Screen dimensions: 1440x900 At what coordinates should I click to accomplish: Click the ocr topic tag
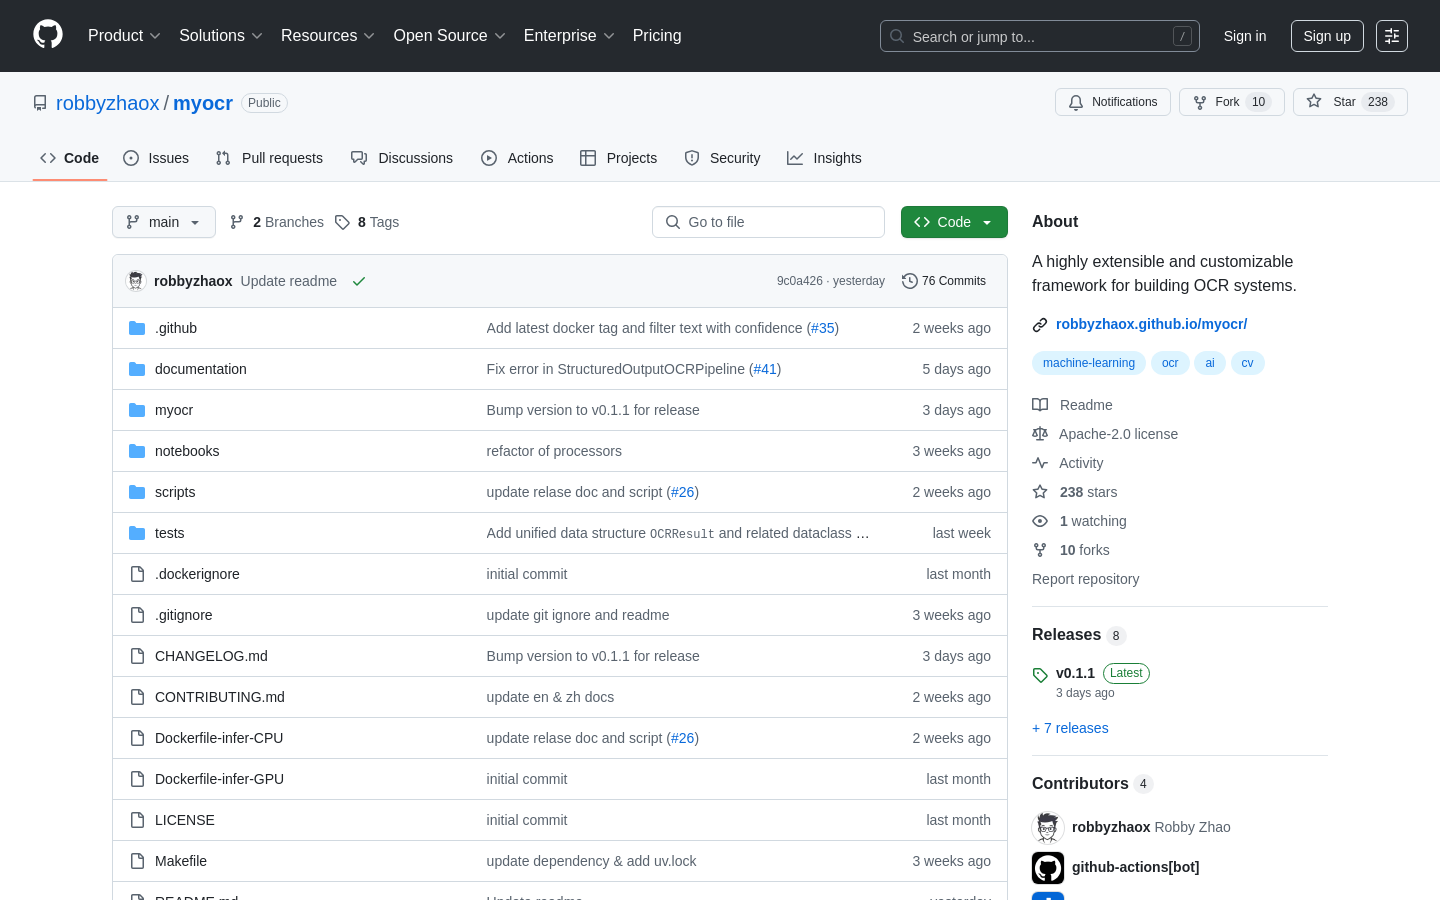[1170, 363]
